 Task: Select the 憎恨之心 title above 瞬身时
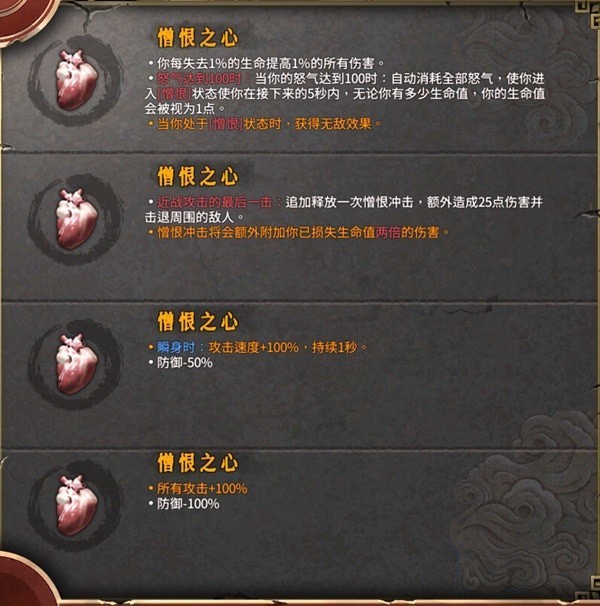(x=198, y=322)
